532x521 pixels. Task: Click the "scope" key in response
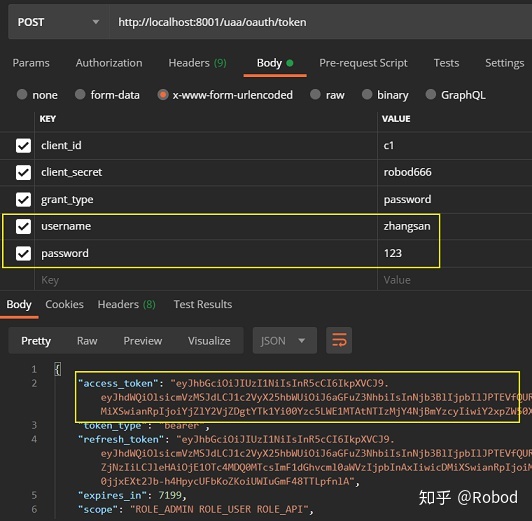(x=98, y=509)
